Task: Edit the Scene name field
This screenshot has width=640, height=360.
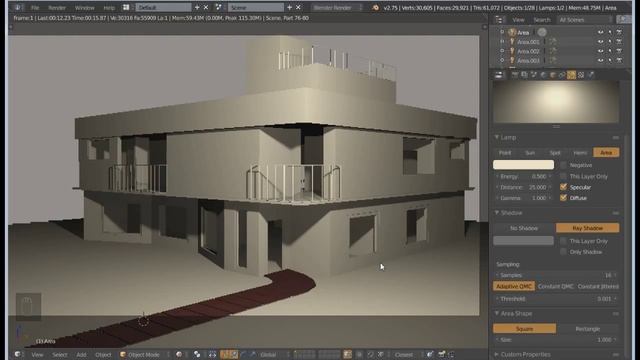Action: (256, 7)
